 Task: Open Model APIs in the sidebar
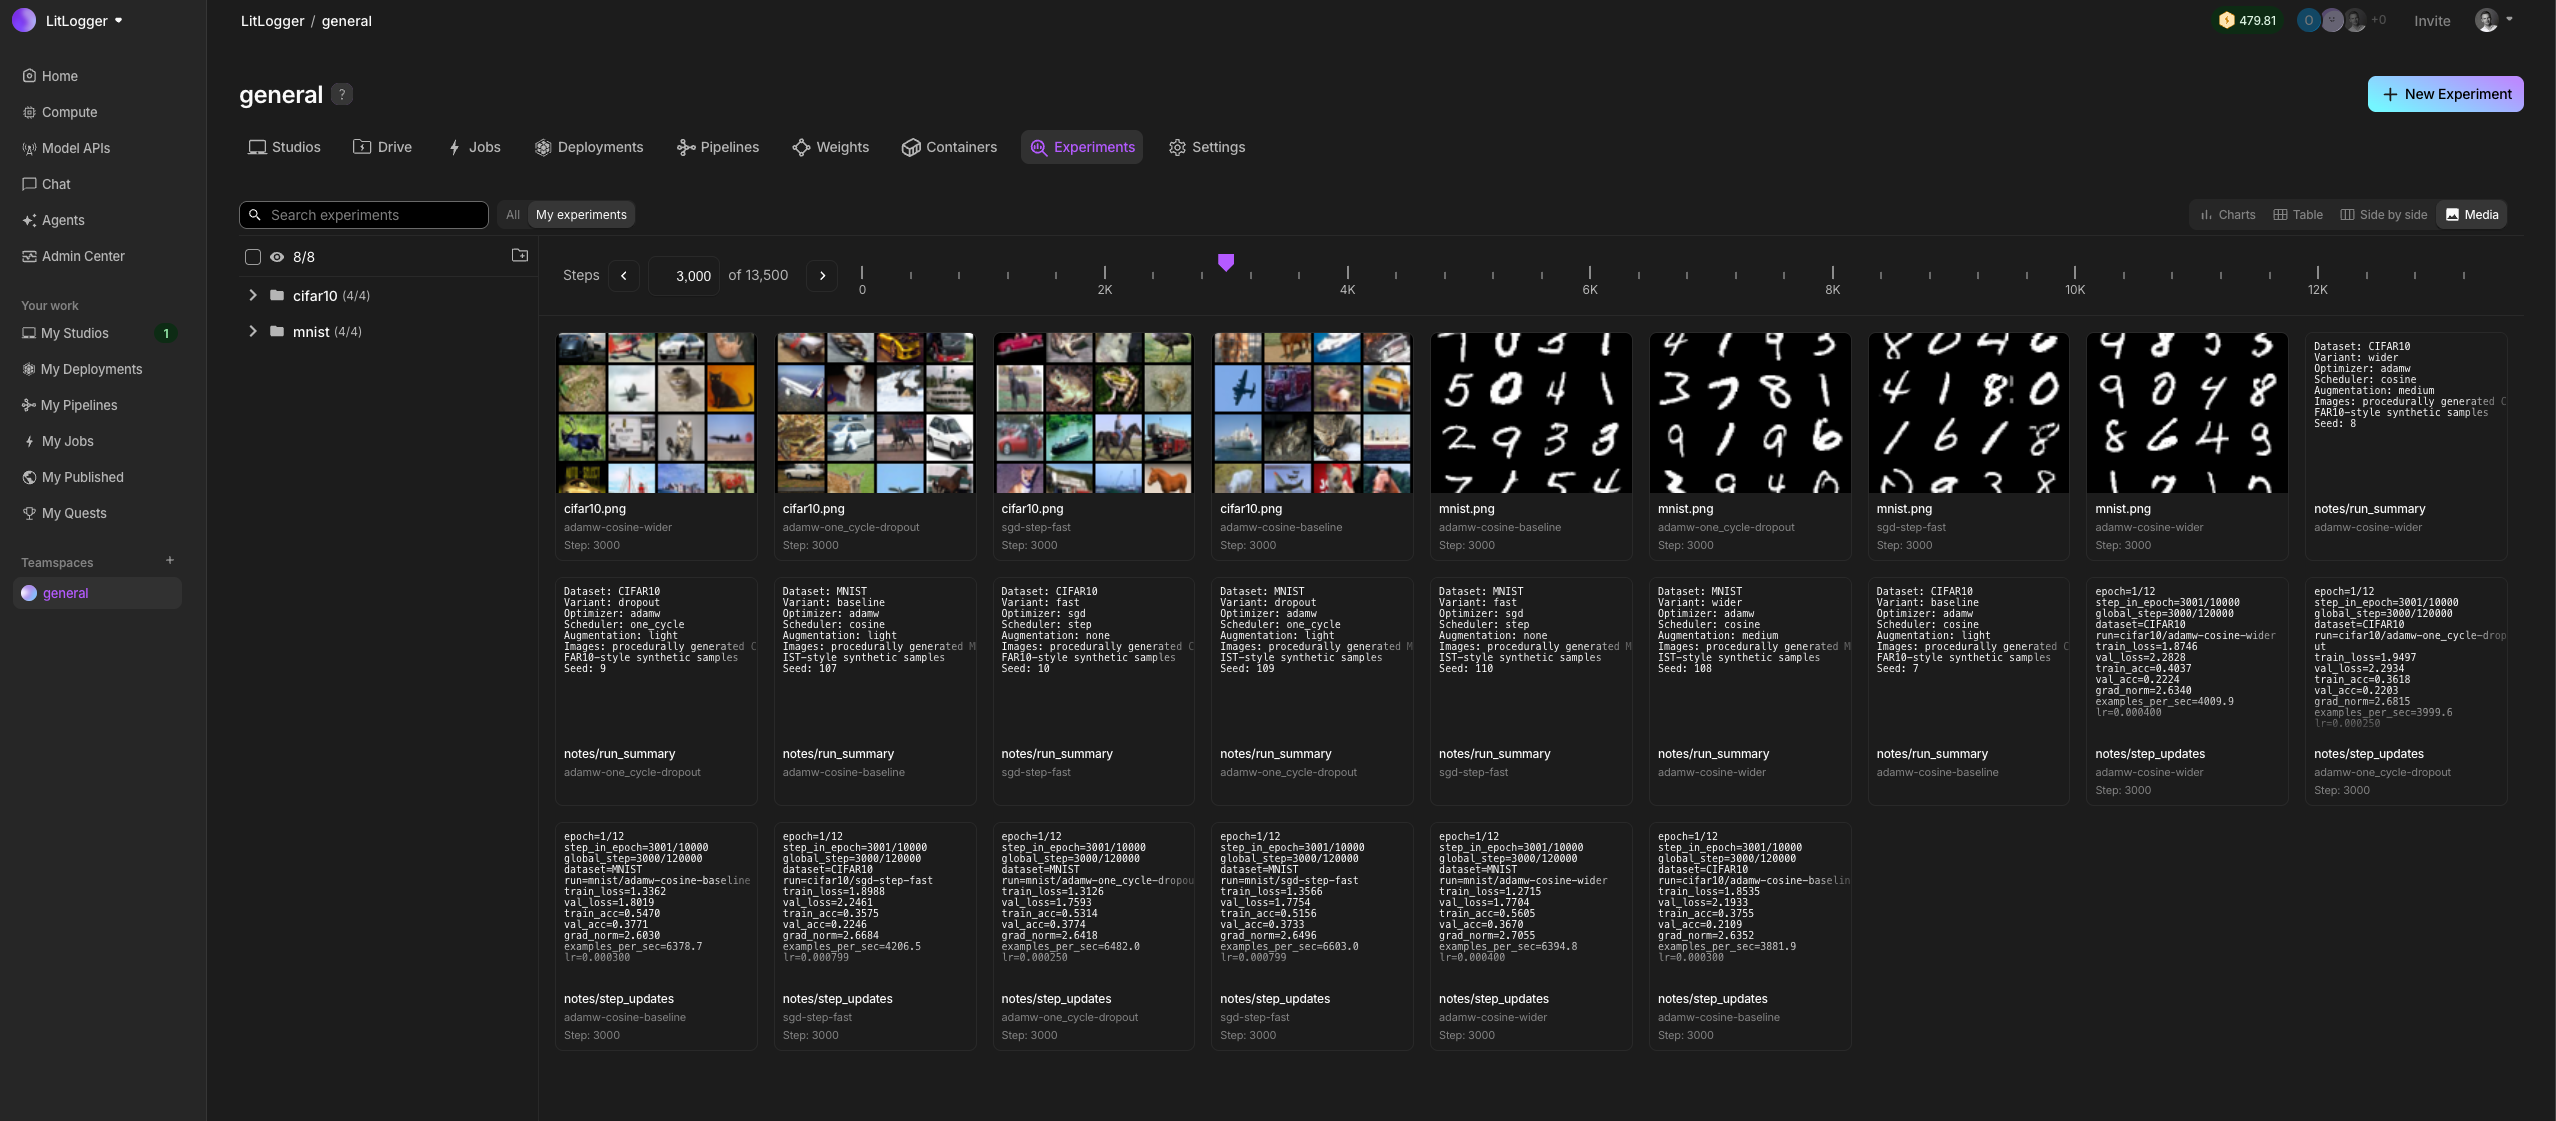(75, 148)
